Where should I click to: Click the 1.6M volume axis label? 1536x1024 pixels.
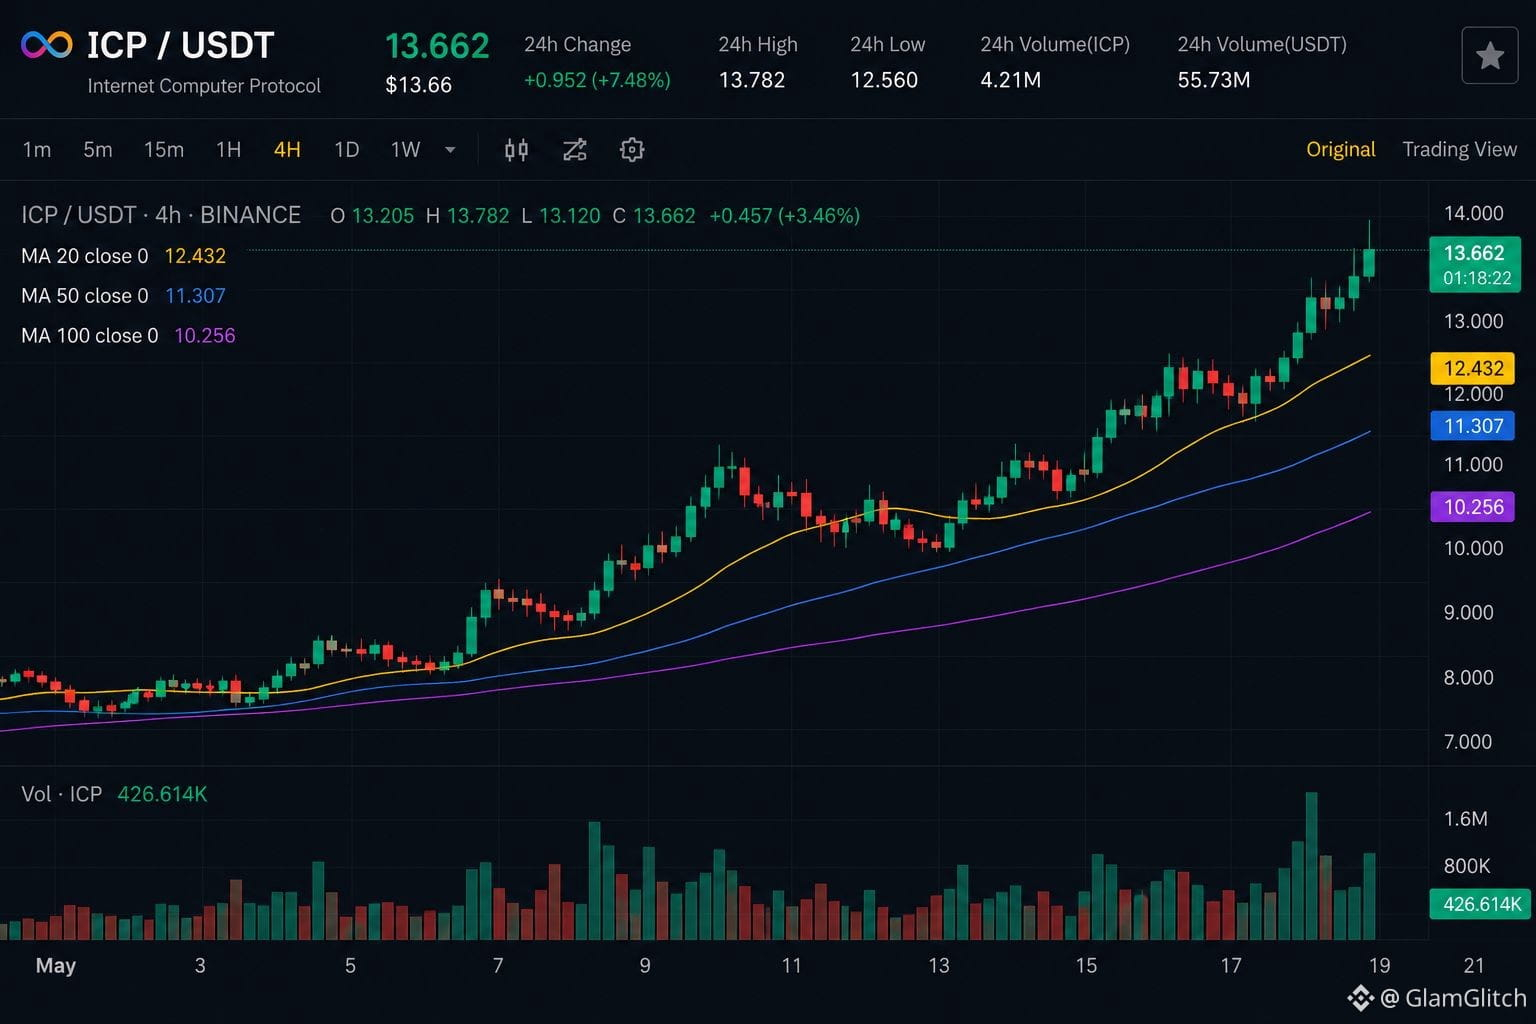tap(1466, 819)
